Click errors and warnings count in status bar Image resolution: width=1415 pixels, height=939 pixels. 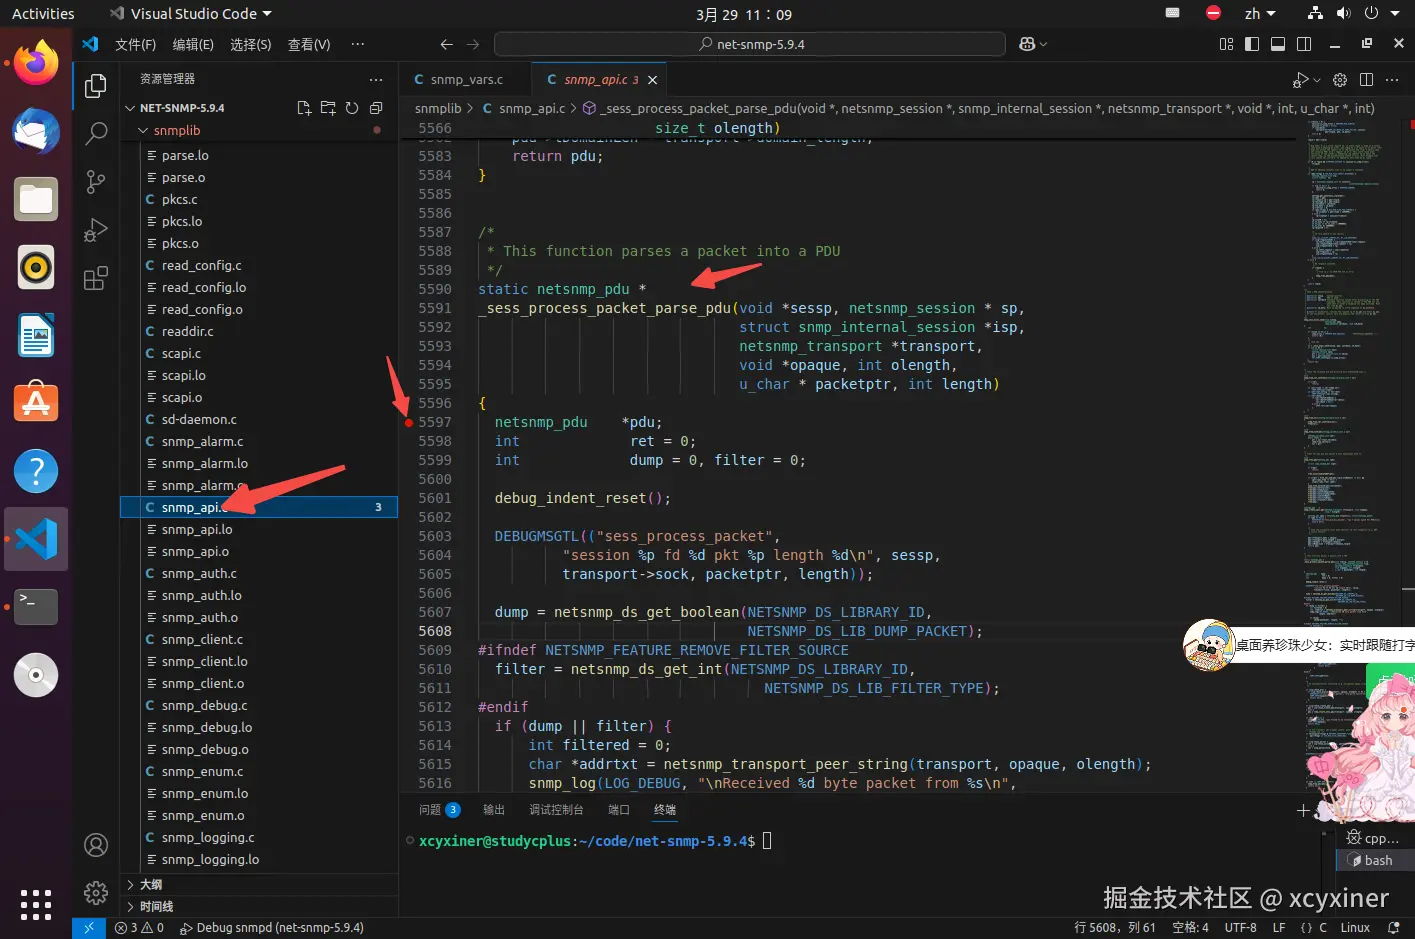click(x=139, y=928)
